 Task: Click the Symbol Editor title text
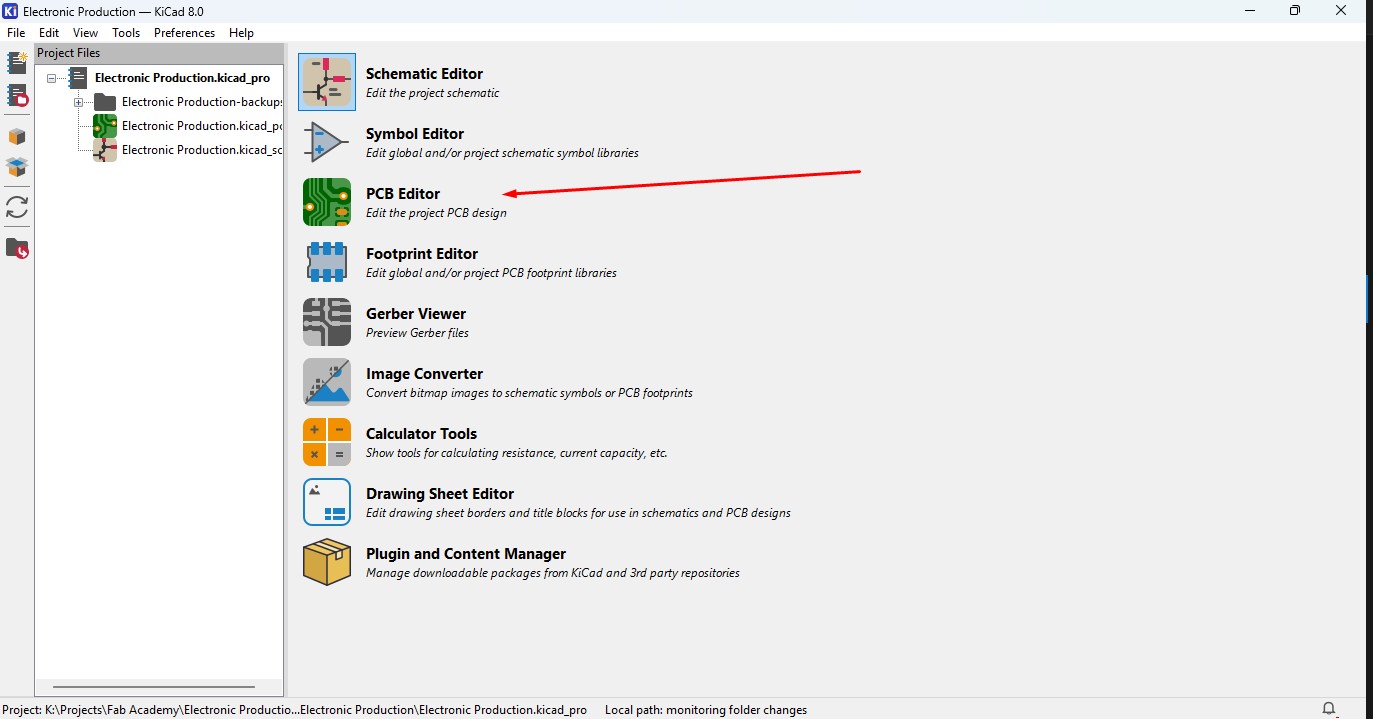(415, 134)
